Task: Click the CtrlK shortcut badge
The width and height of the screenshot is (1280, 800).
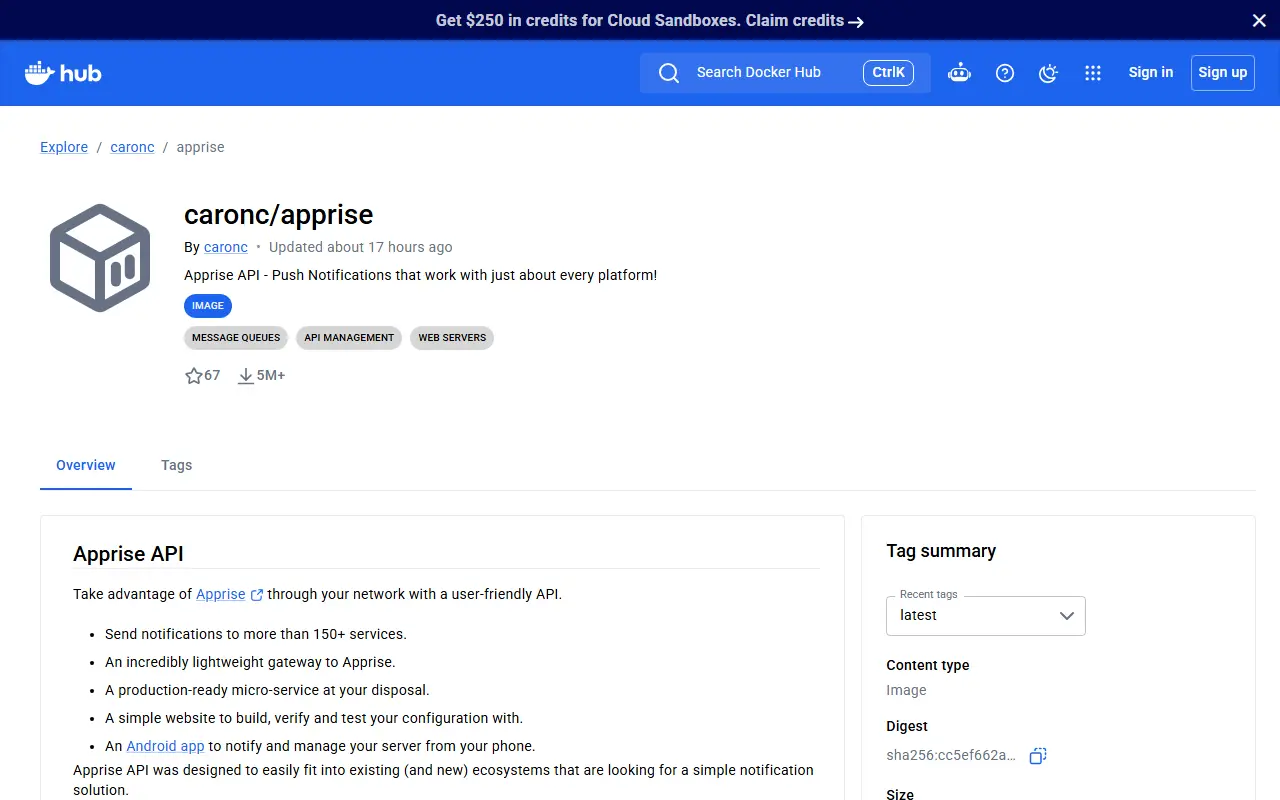Action: click(x=888, y=73)
